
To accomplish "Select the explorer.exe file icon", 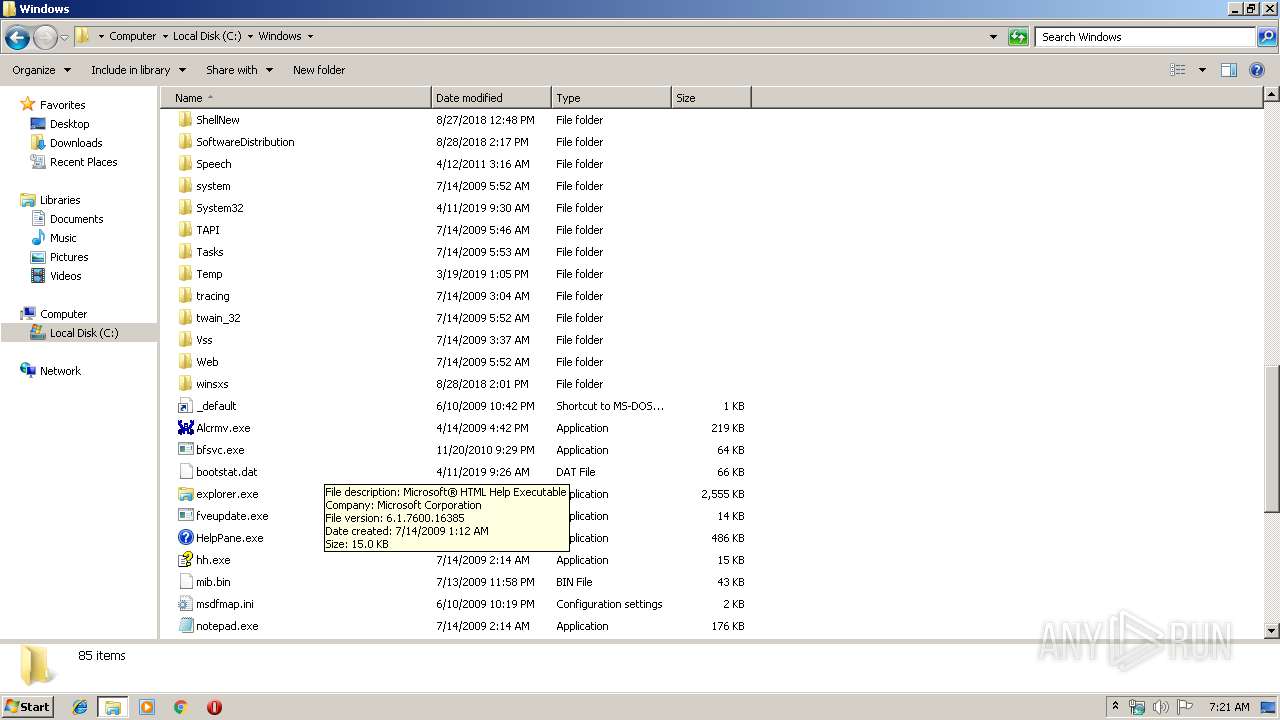I will point(185,494).
